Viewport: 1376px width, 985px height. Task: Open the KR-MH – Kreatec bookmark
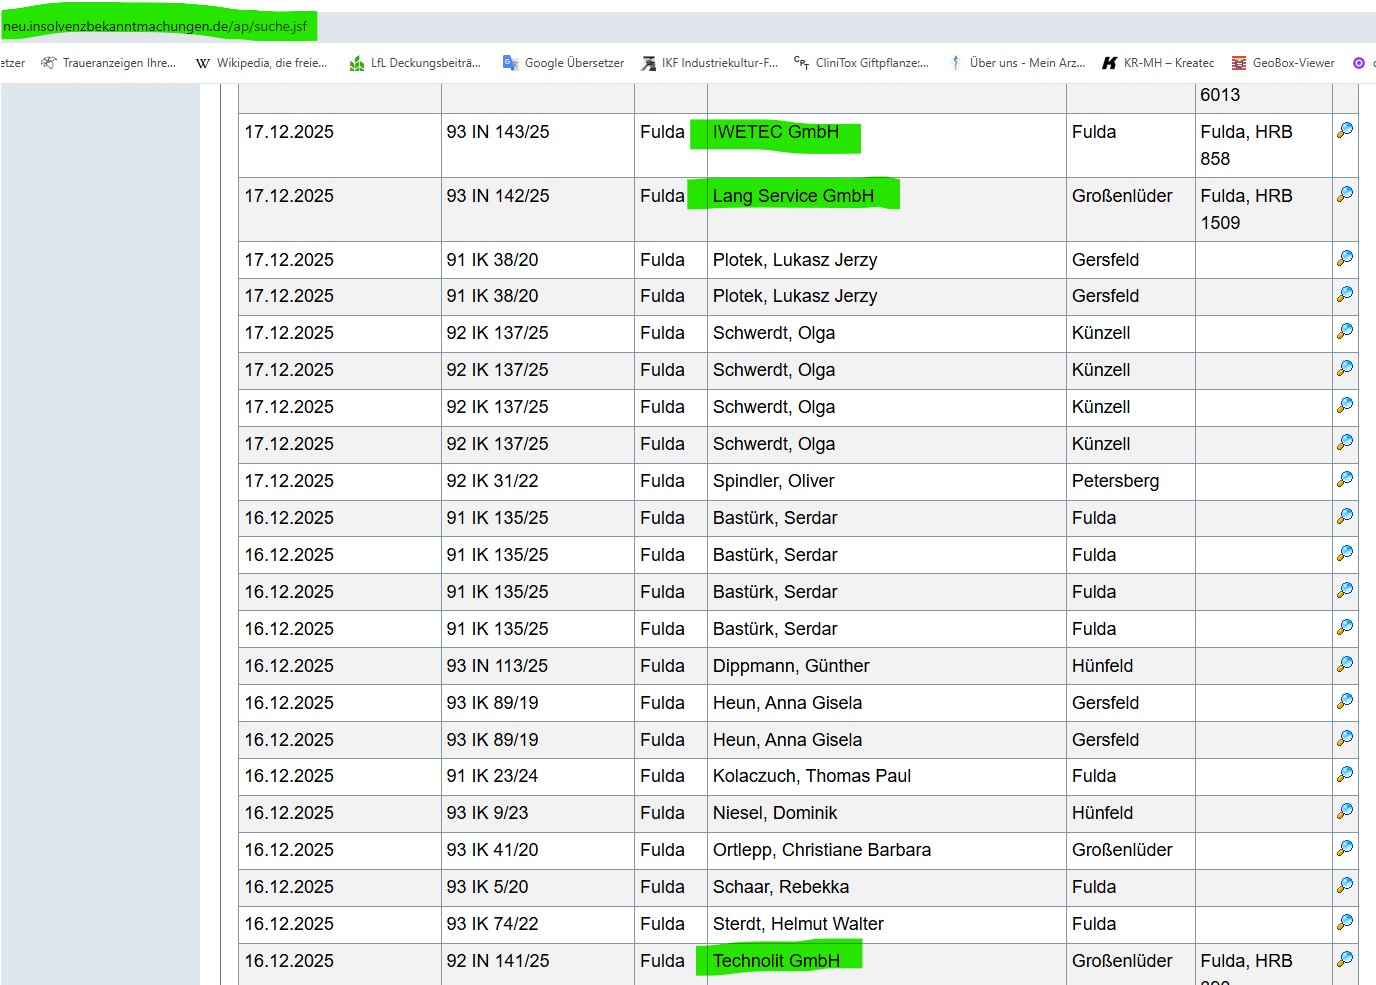coord(1158,63)
